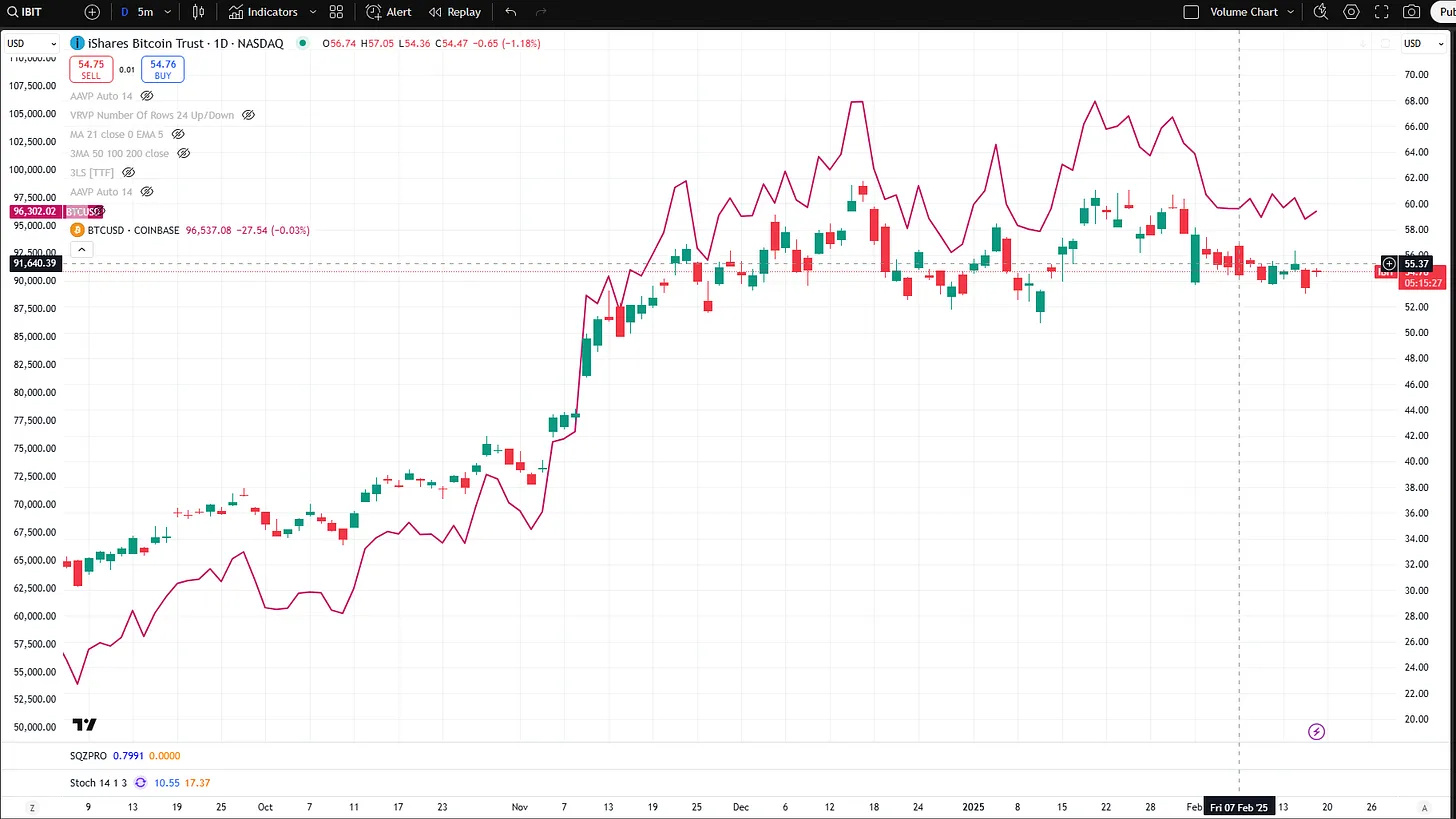Click the BUY 54.76 button
The width and height of the screenshot is (1456, 819).
point(163,69)
